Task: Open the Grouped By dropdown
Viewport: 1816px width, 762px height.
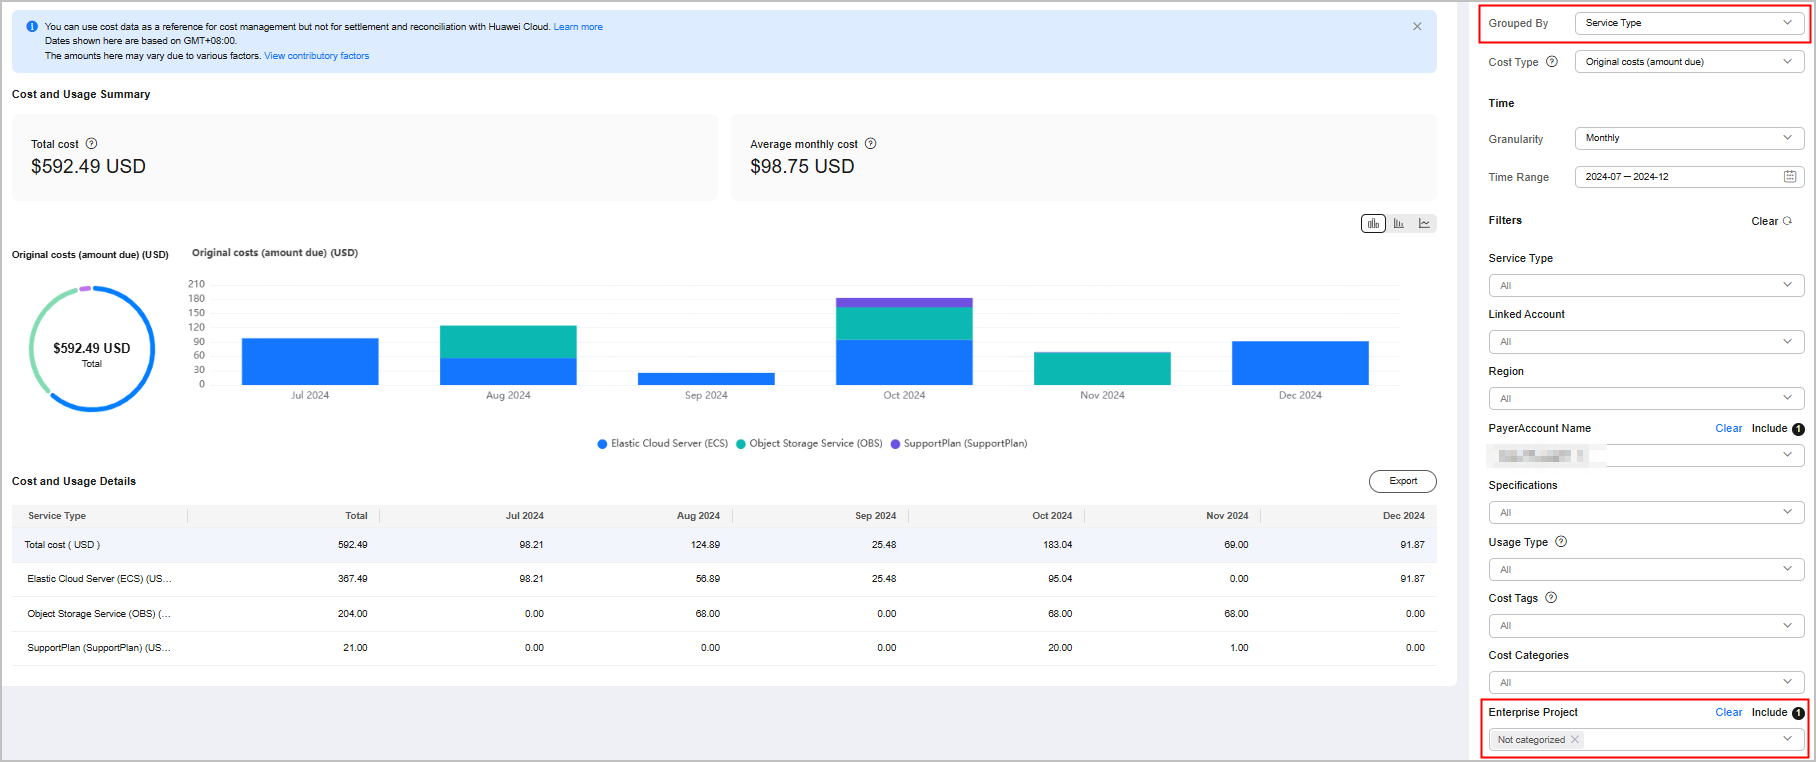Action: [1689, 23]
